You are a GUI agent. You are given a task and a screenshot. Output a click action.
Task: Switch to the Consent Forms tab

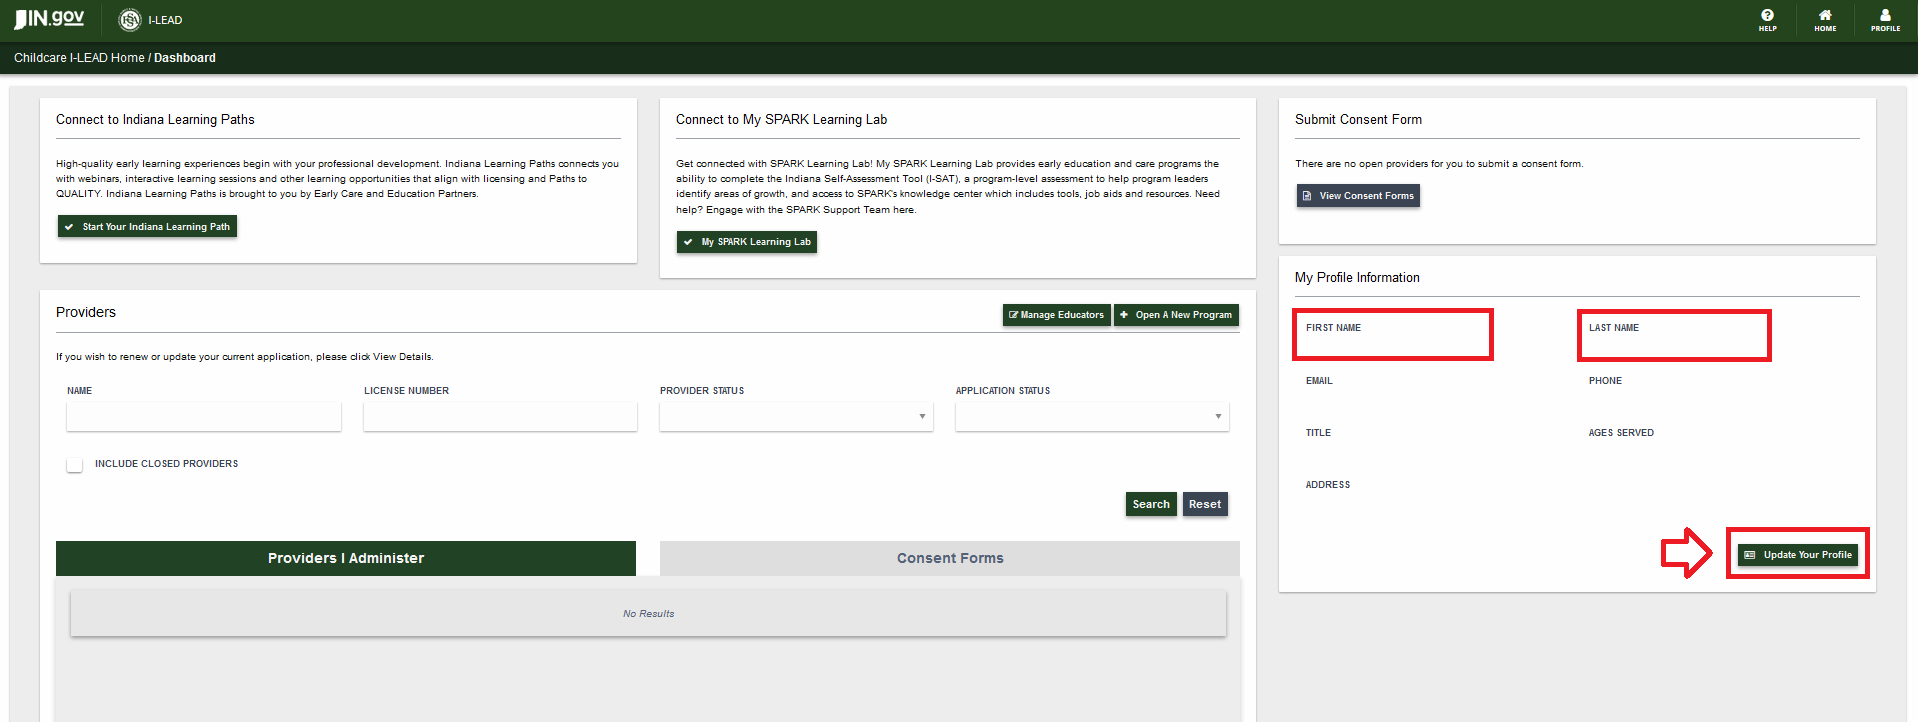pyautogui.click(x=949, y=558)
